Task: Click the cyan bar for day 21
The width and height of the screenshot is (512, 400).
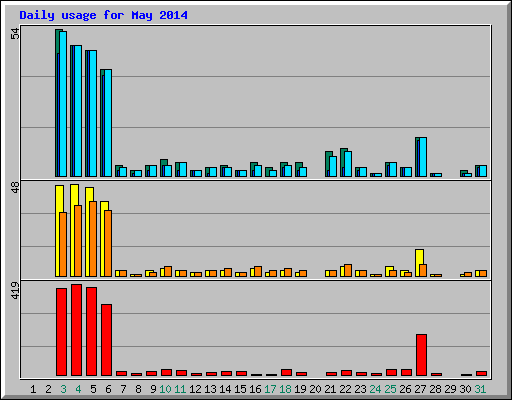Action: click(333, 167)
